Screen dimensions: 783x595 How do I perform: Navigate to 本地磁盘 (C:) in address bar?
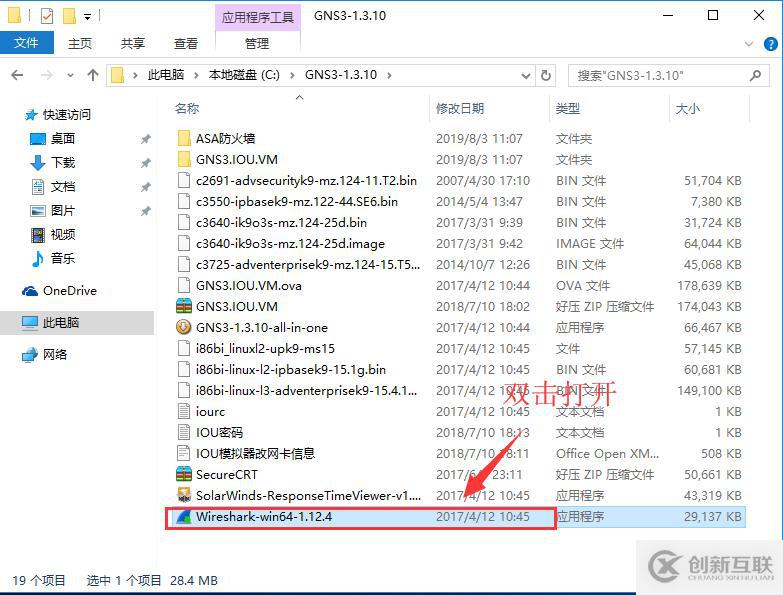(244, 75)
